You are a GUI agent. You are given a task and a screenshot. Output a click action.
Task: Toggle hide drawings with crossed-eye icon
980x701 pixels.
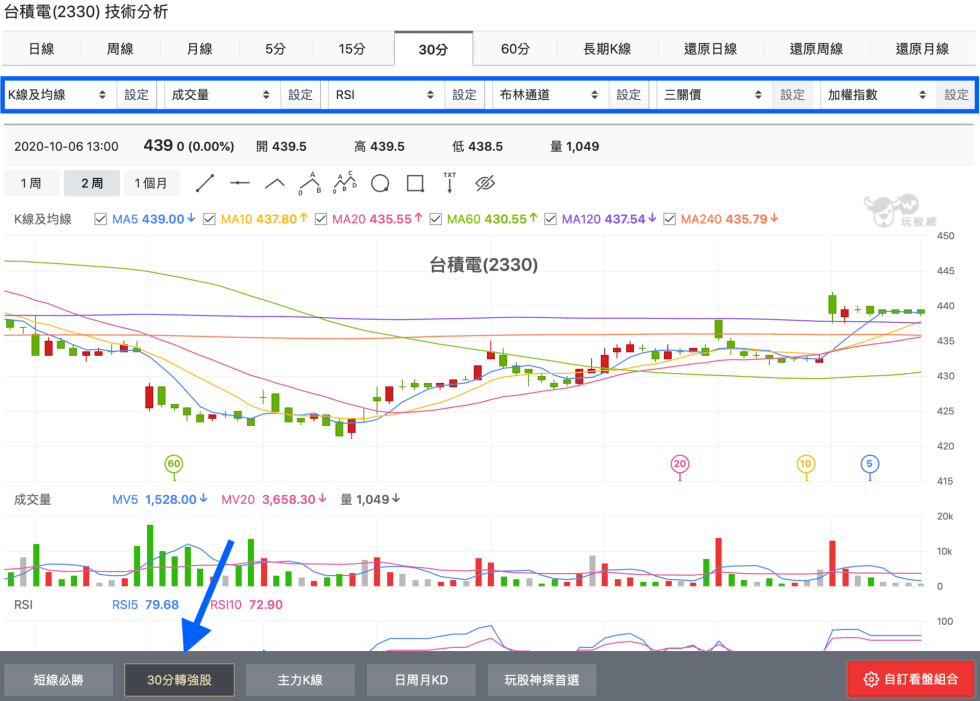485,183
